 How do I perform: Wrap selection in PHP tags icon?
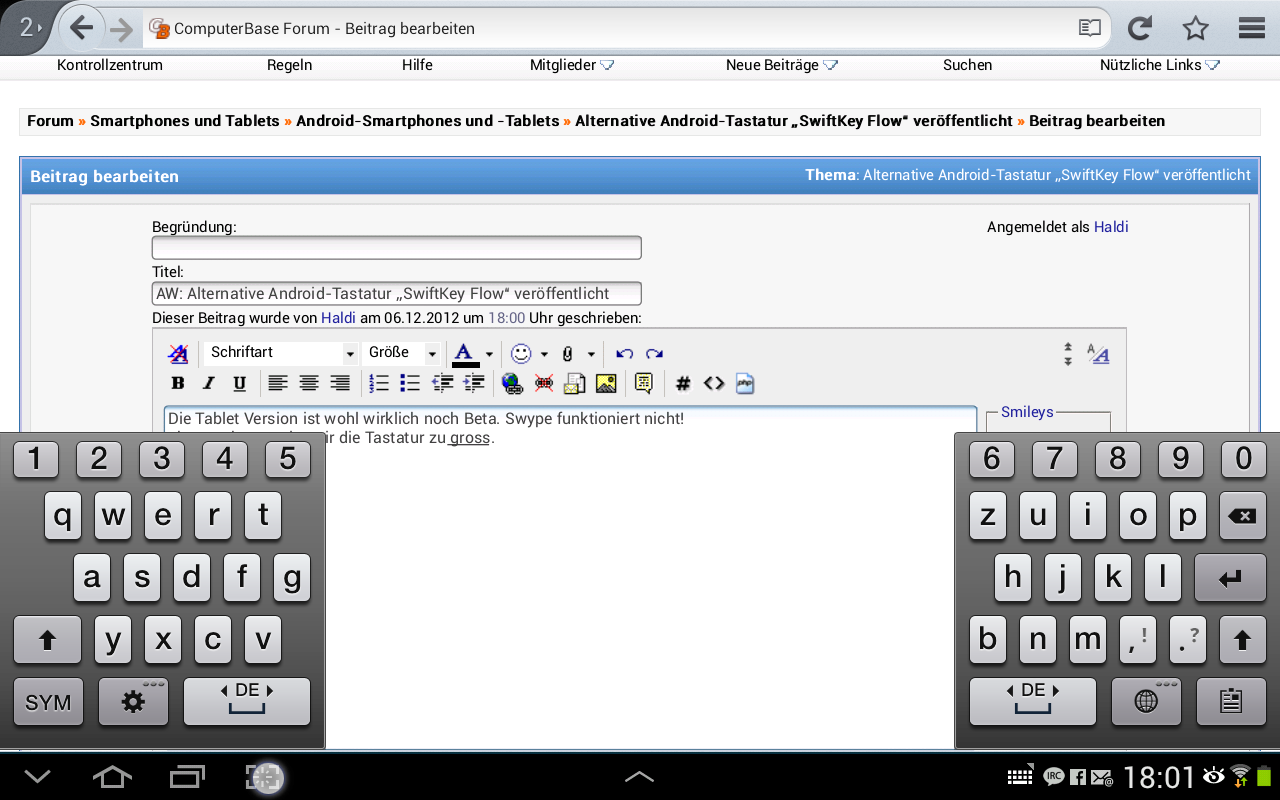[x=745, y=383]
